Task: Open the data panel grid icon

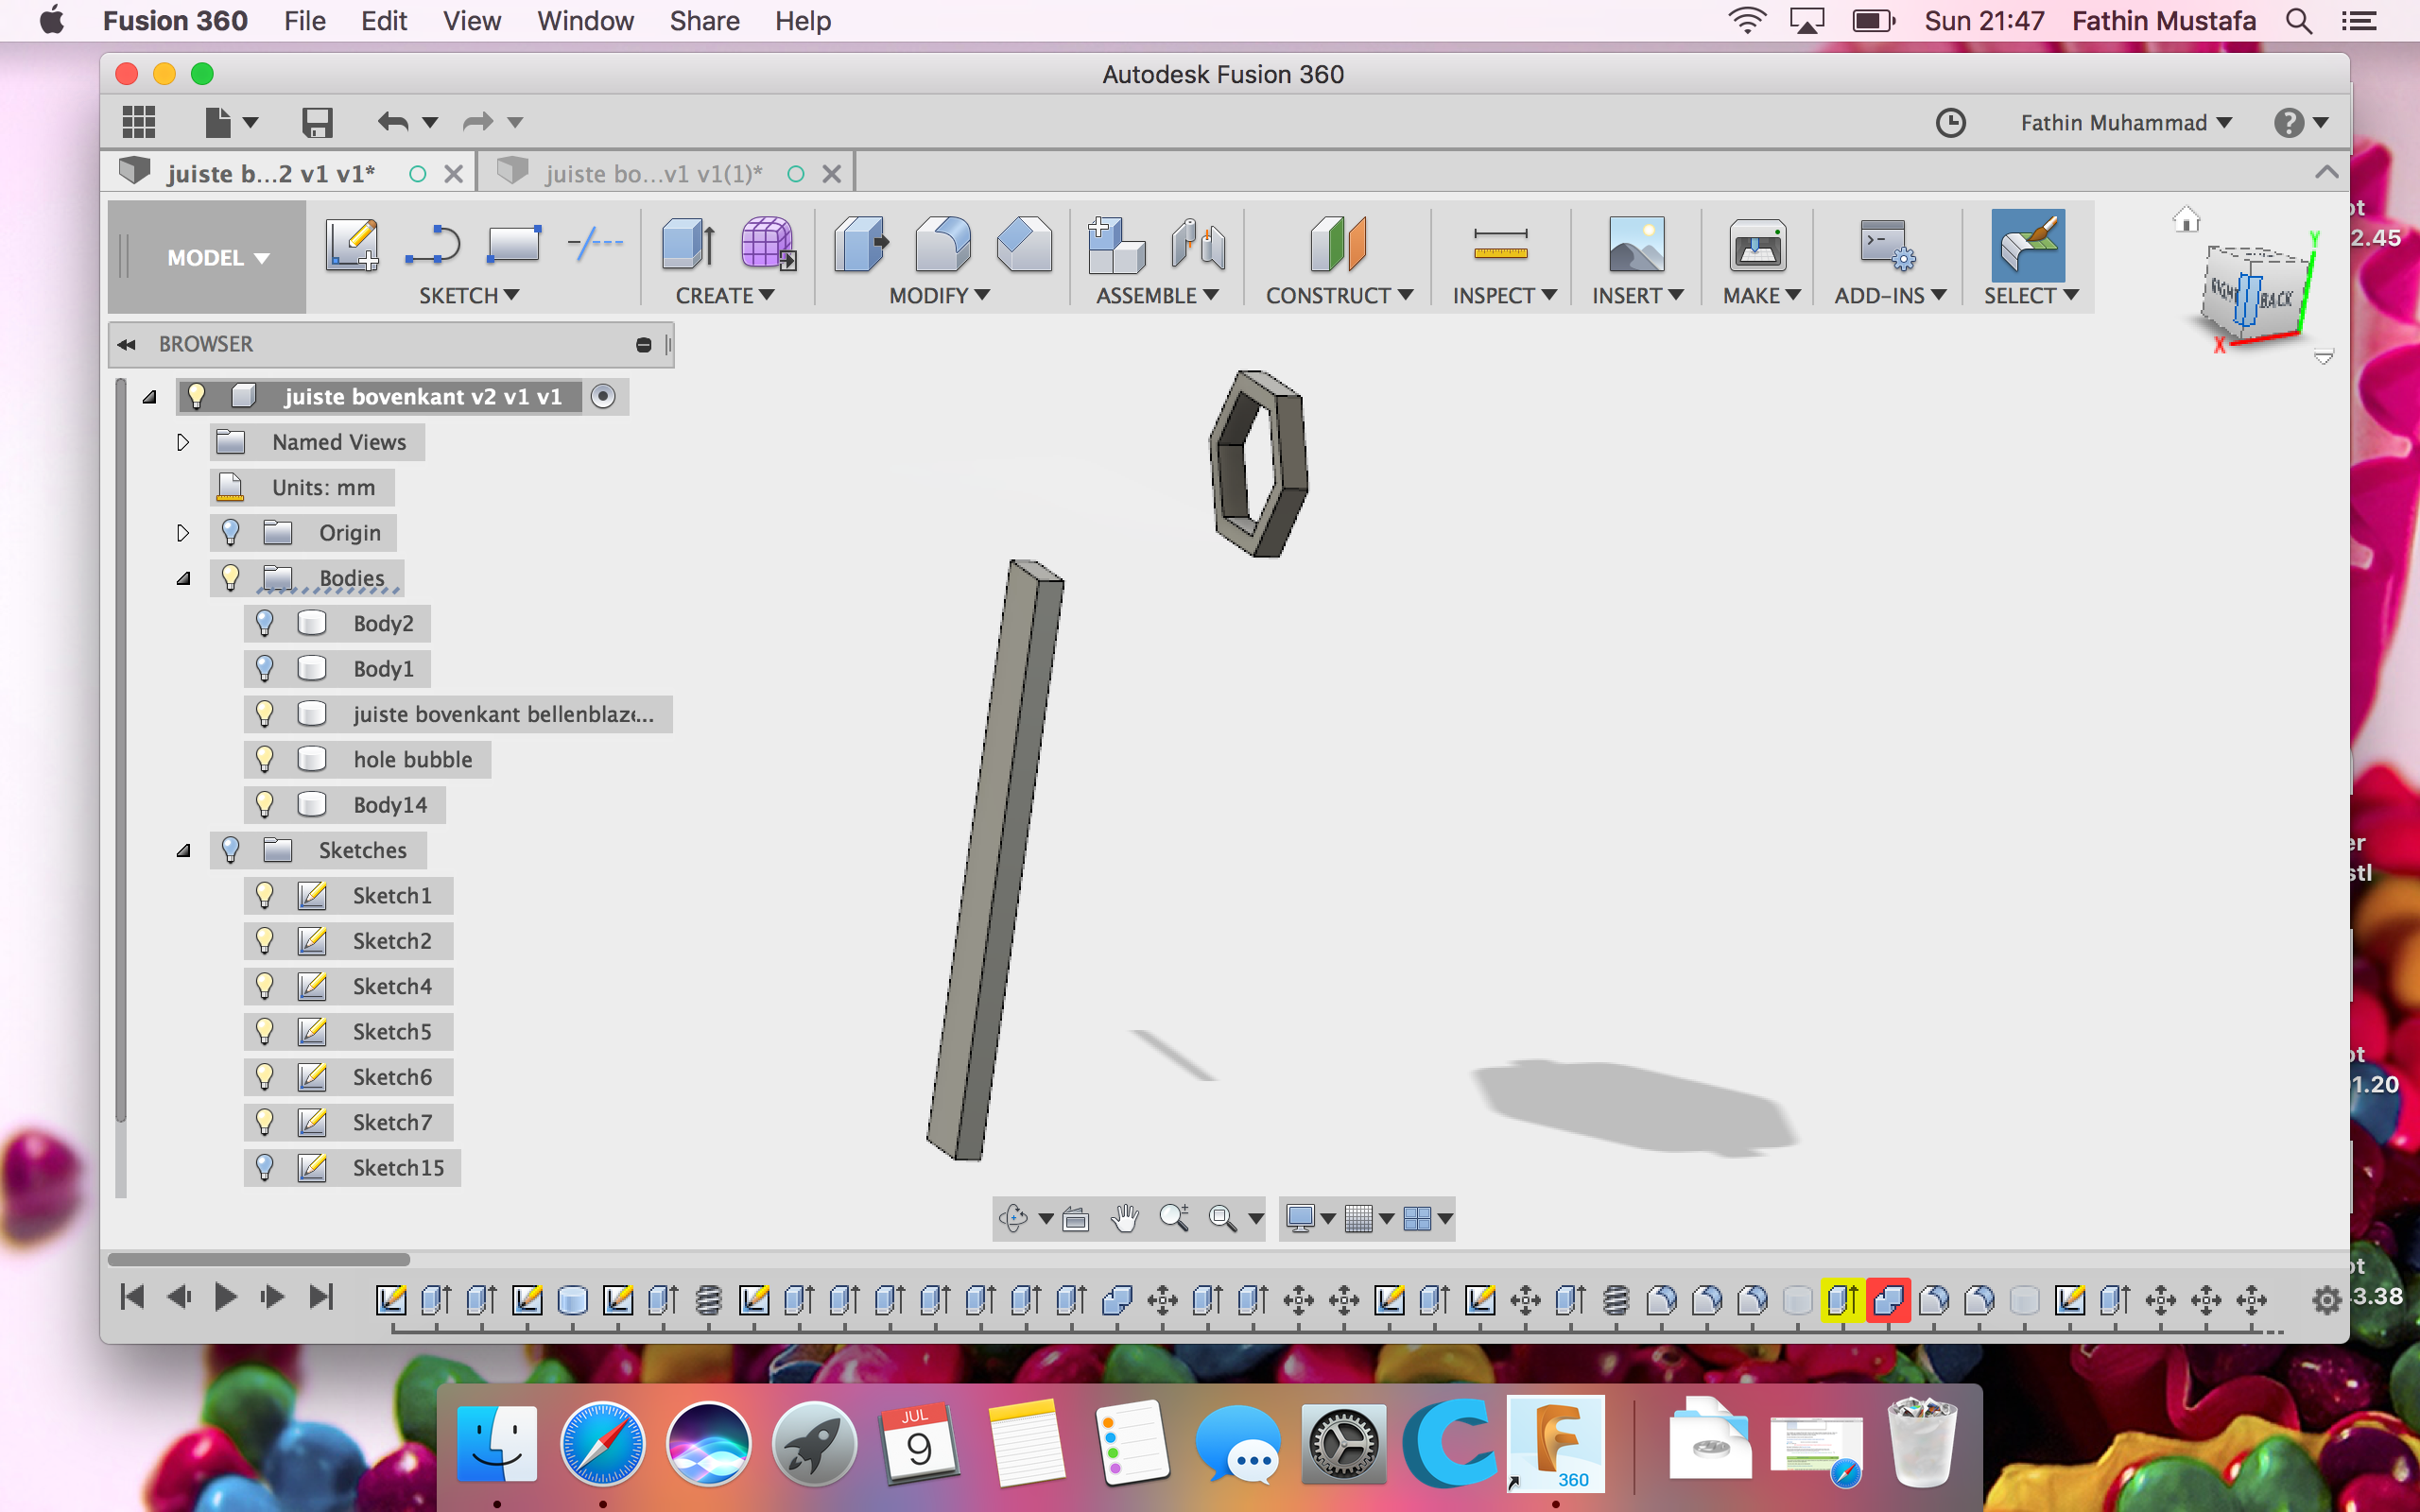Action: pyautogui.click(x=139, y=122)
